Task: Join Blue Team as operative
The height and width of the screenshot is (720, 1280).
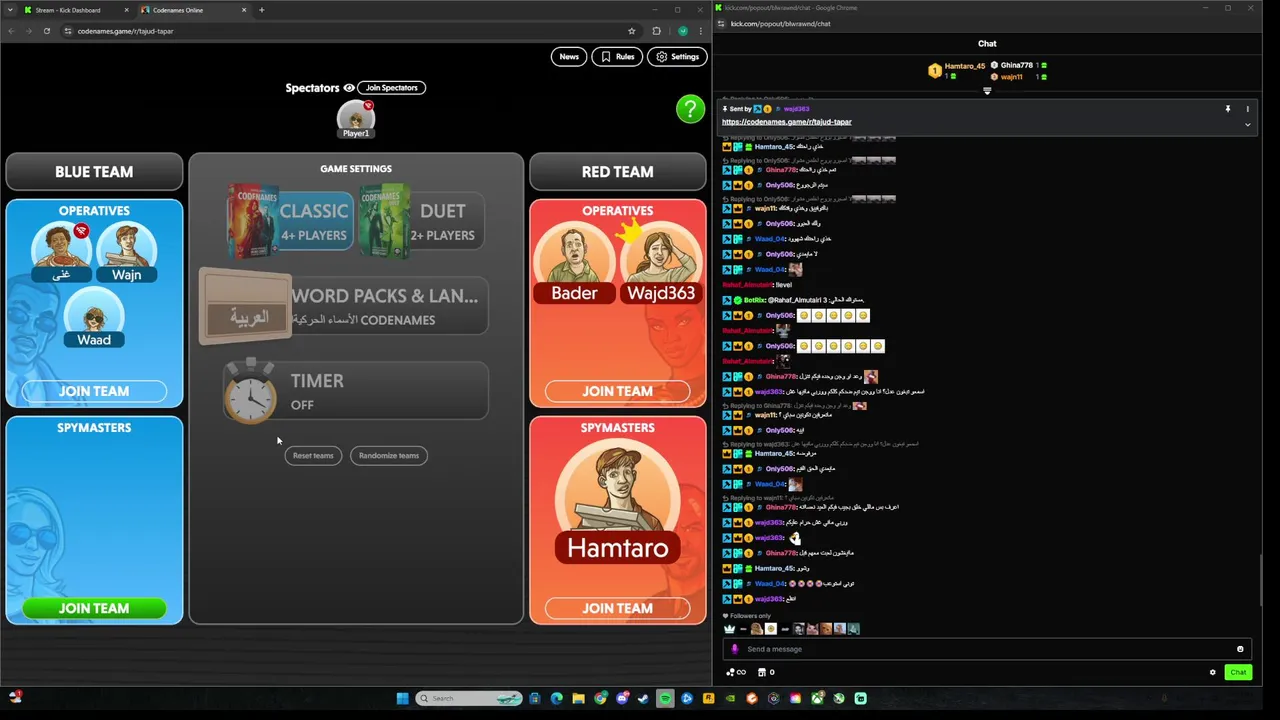Action: 94,391
